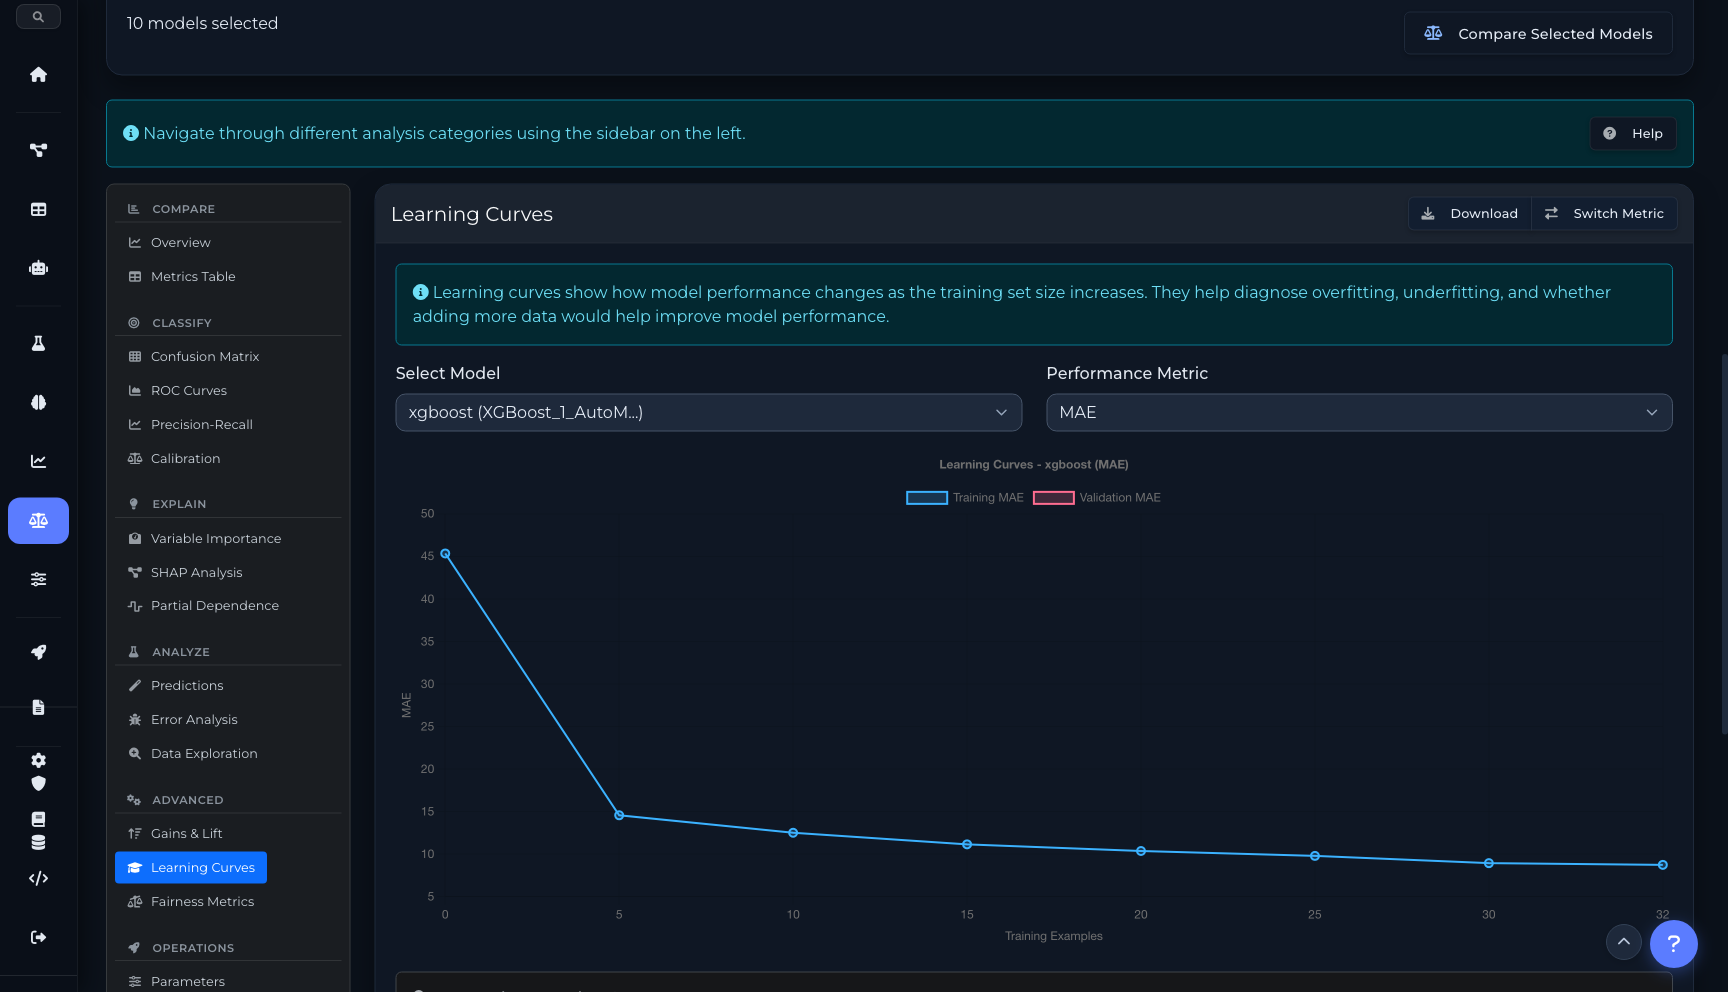The height and width of the screenshot is (992, 1728).
Task: Click the Switch Metric button
Action: point(1604,213)
